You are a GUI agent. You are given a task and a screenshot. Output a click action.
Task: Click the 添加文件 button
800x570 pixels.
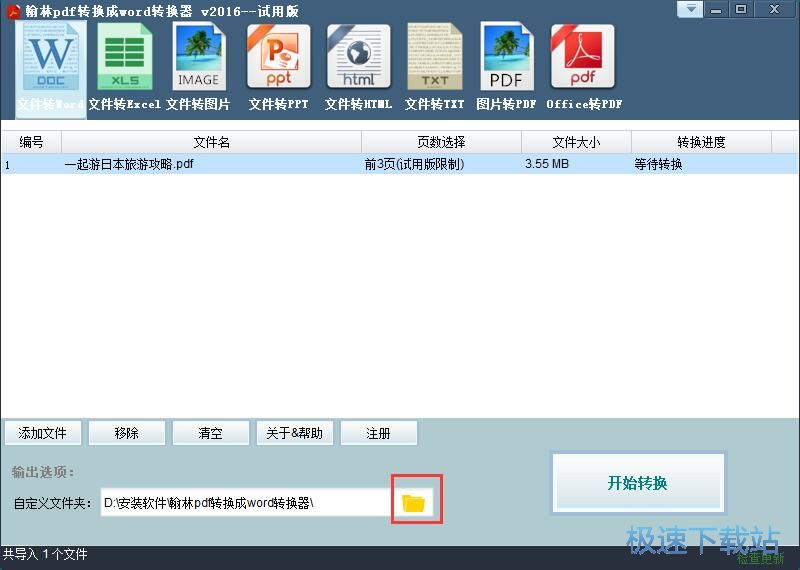pyautogui.click(x=43, y=433)
